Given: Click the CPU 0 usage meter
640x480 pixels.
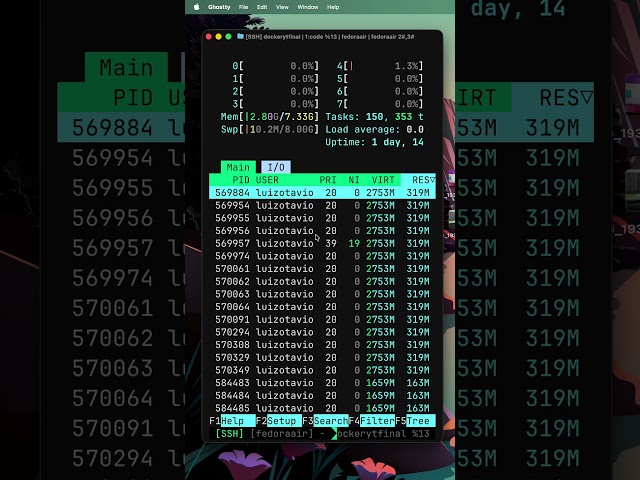Looking at the screenshot, I should point(276,66).
